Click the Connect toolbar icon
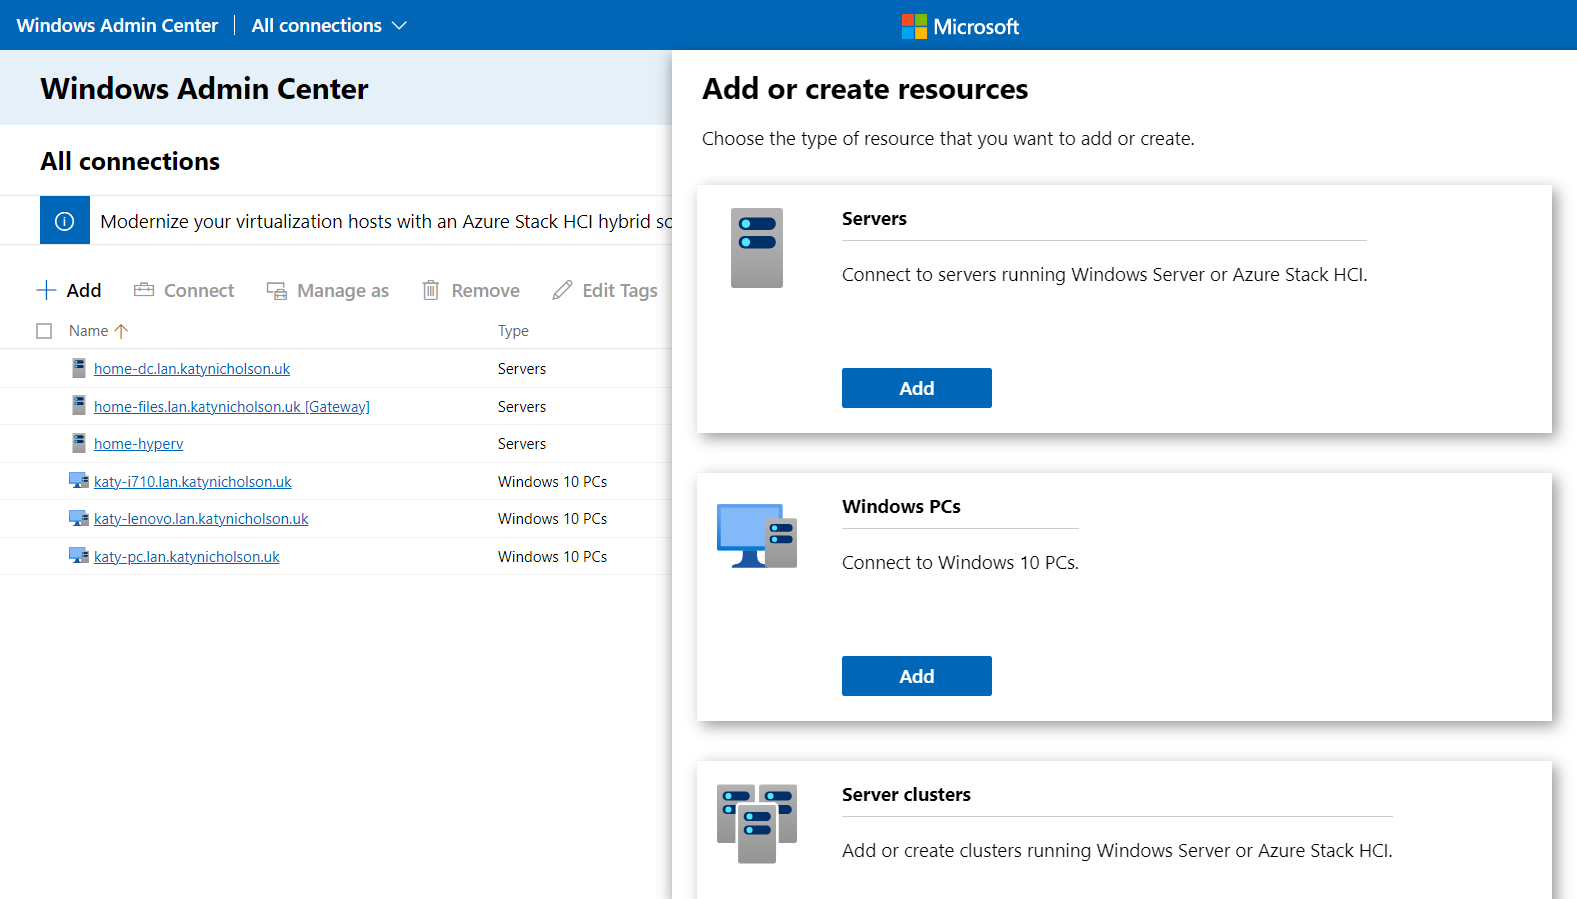 (x=144, y=290)
